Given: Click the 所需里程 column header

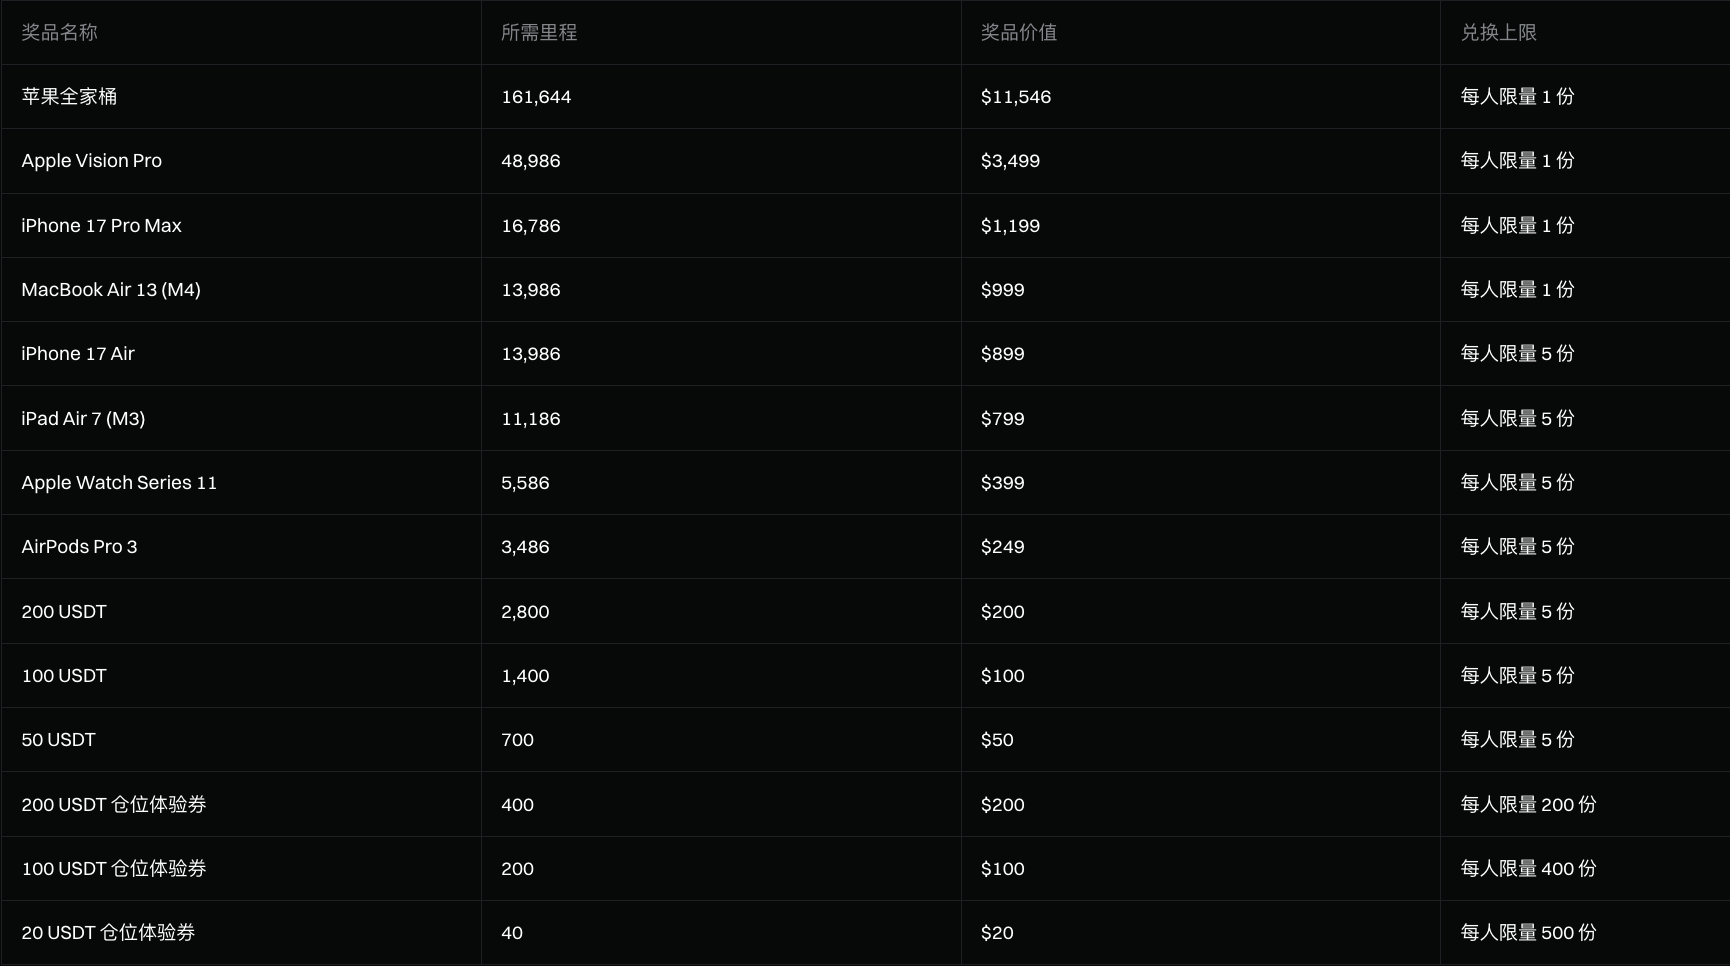Looking at the screenshot, I should pos(539,33).
